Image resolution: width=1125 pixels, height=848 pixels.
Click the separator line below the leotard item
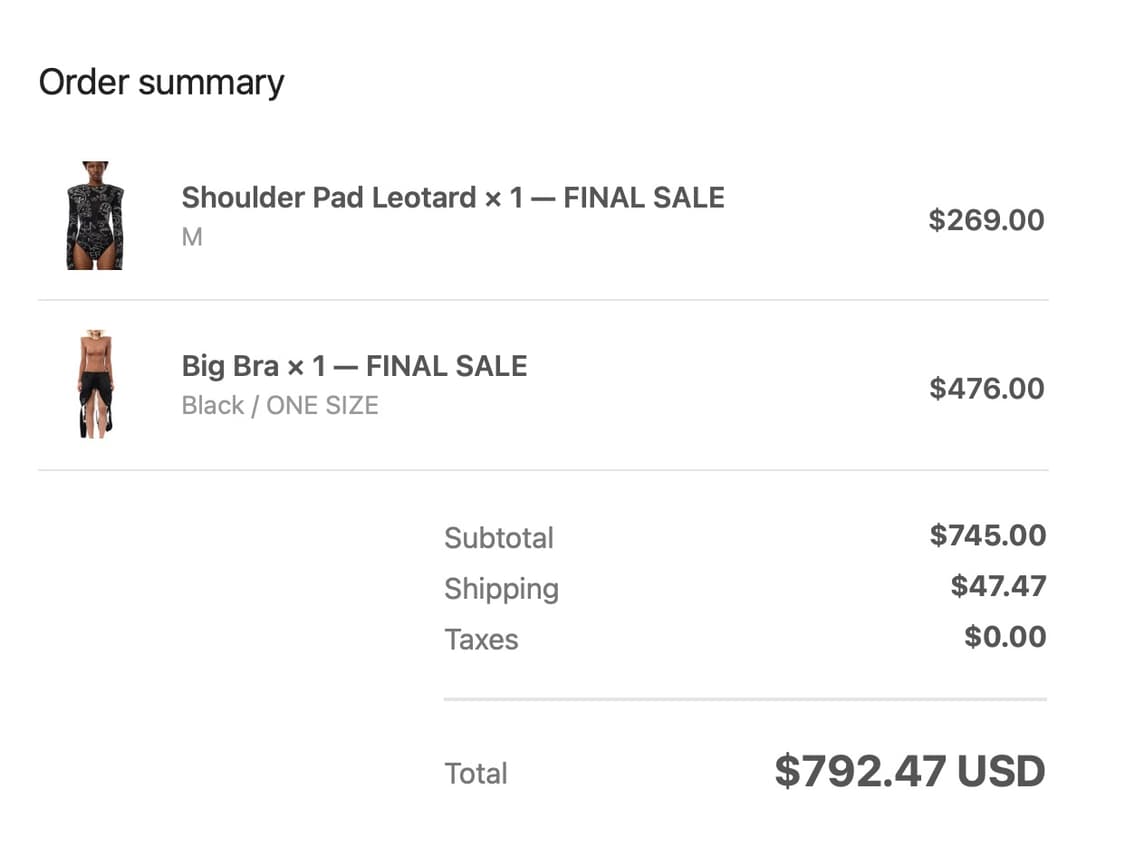tap(543, 300)
